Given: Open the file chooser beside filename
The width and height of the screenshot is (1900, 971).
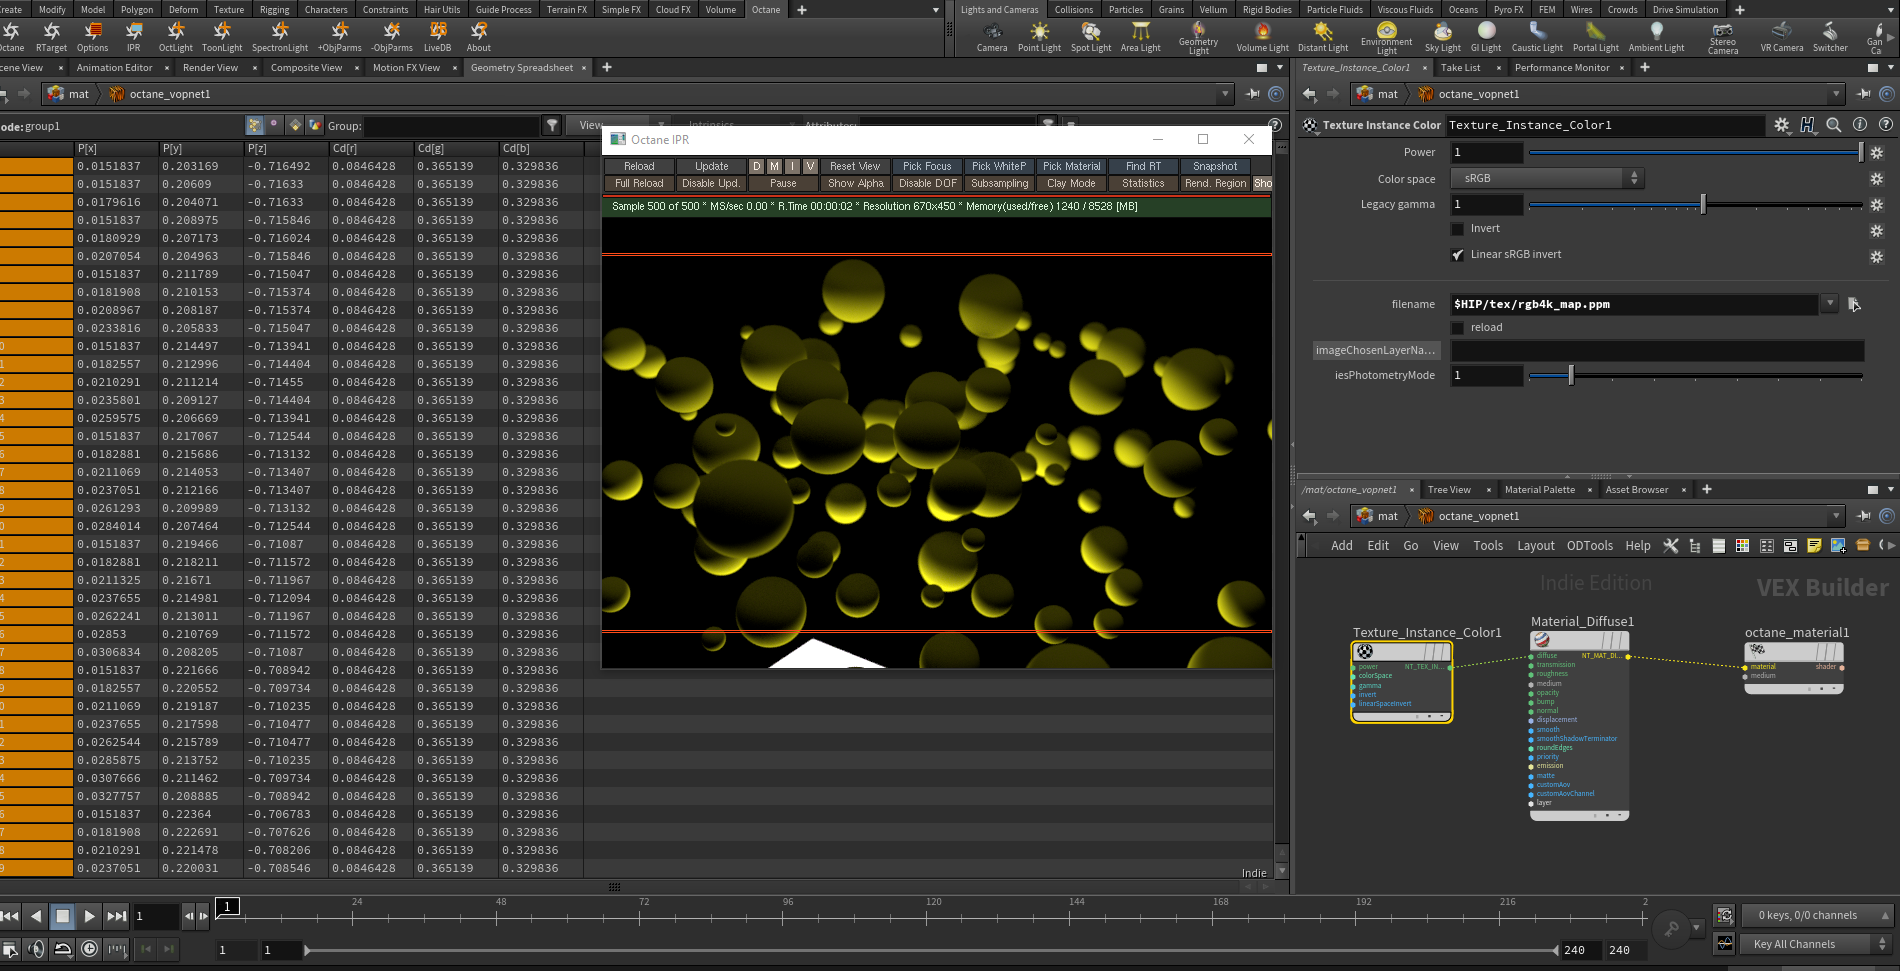Looking at the screenshot, I should [x=1854, y=304].
